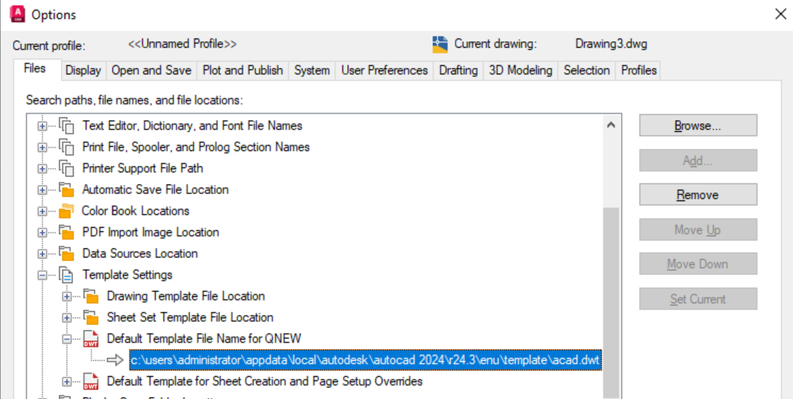
Task: Select the Printer Support File Path label
Action: click(143, 168)
